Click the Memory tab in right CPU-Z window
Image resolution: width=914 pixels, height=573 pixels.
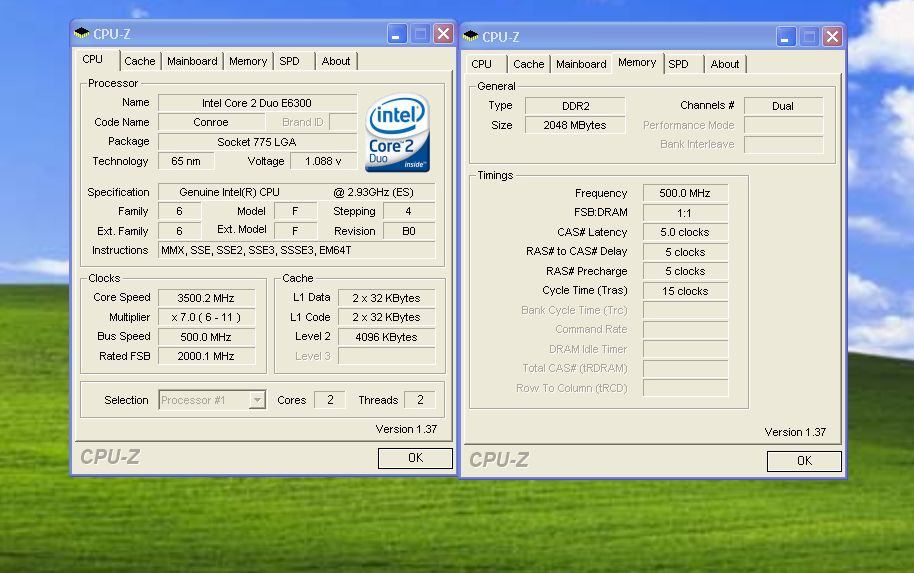point(637,62)
